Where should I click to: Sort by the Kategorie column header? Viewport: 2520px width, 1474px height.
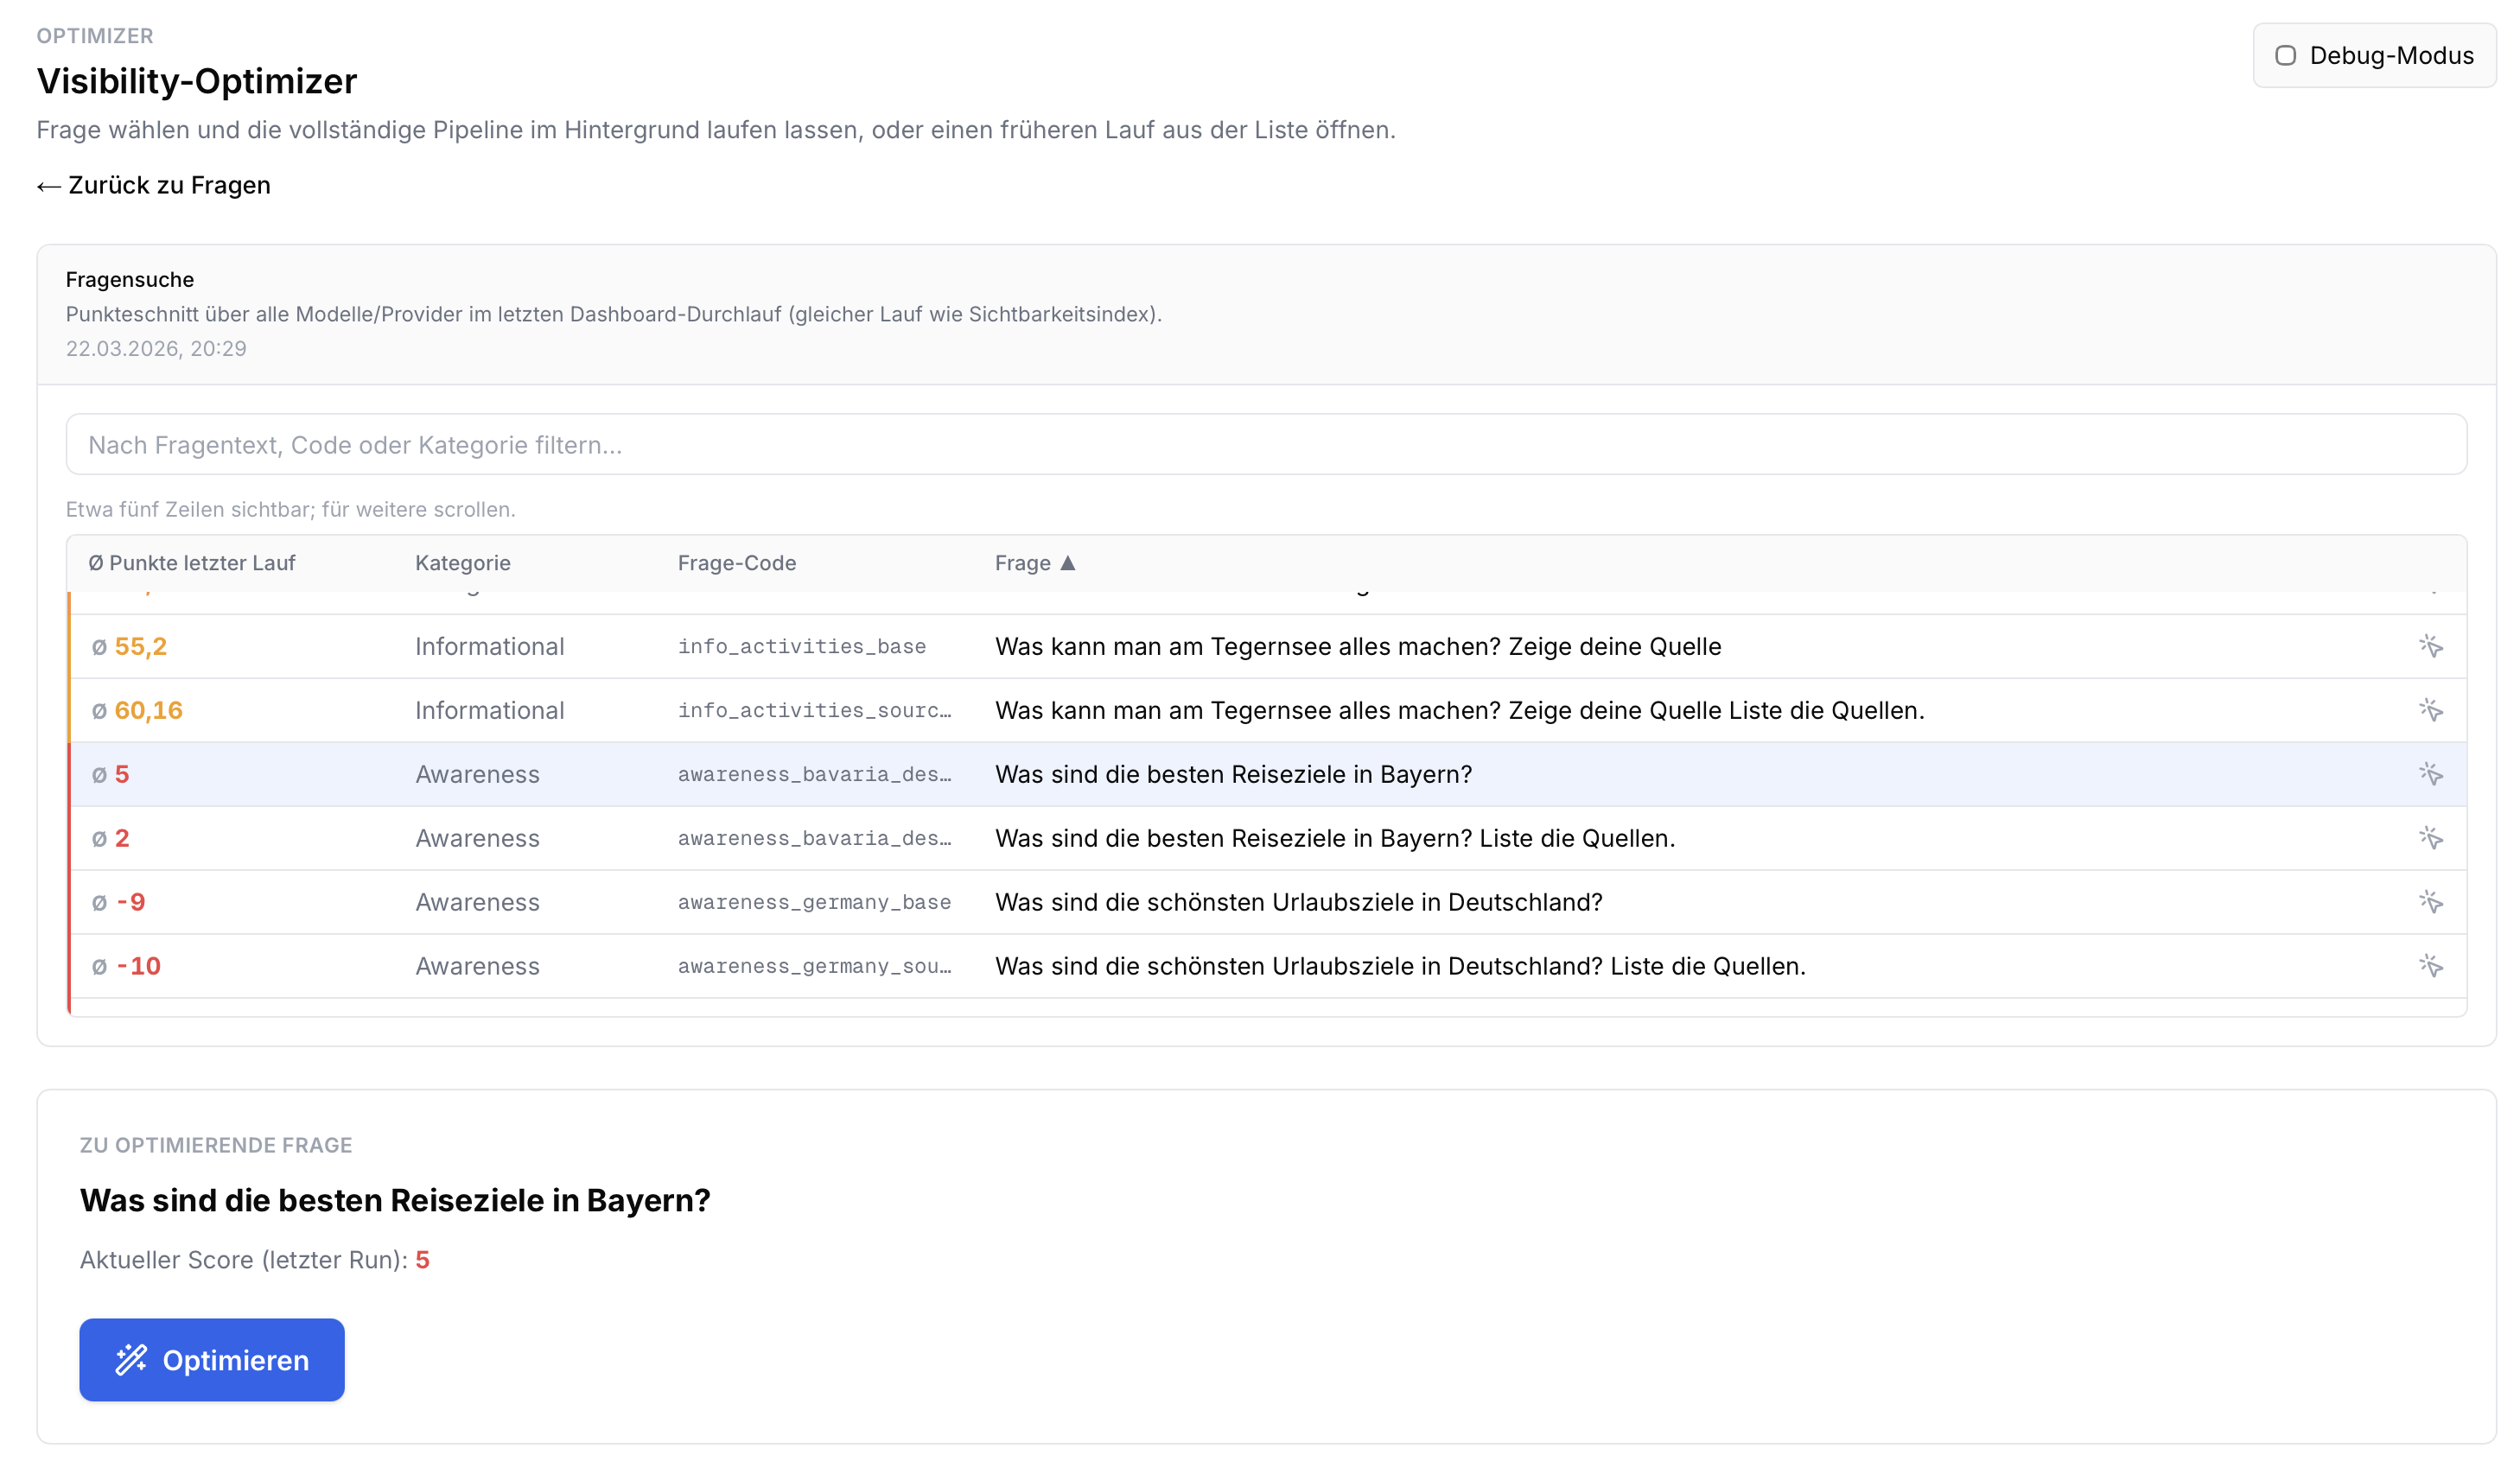coord(462,563)
